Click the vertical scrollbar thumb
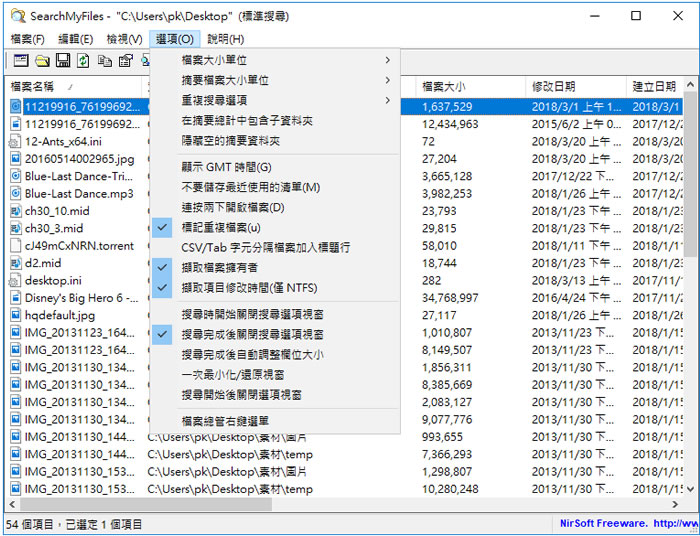 click(690, 175)
